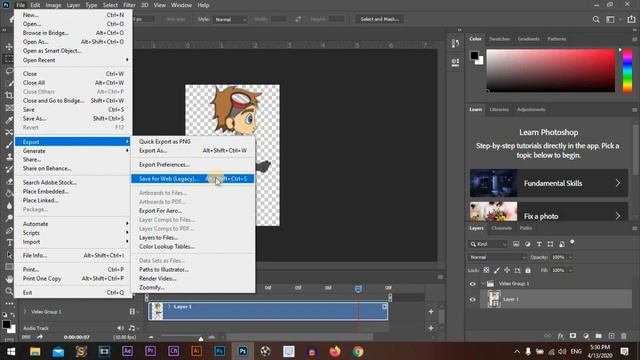The width and height of the screenshot is (640, 360).
Task: Open the Opacity dropdown arrow
Action: click(570, 257)
